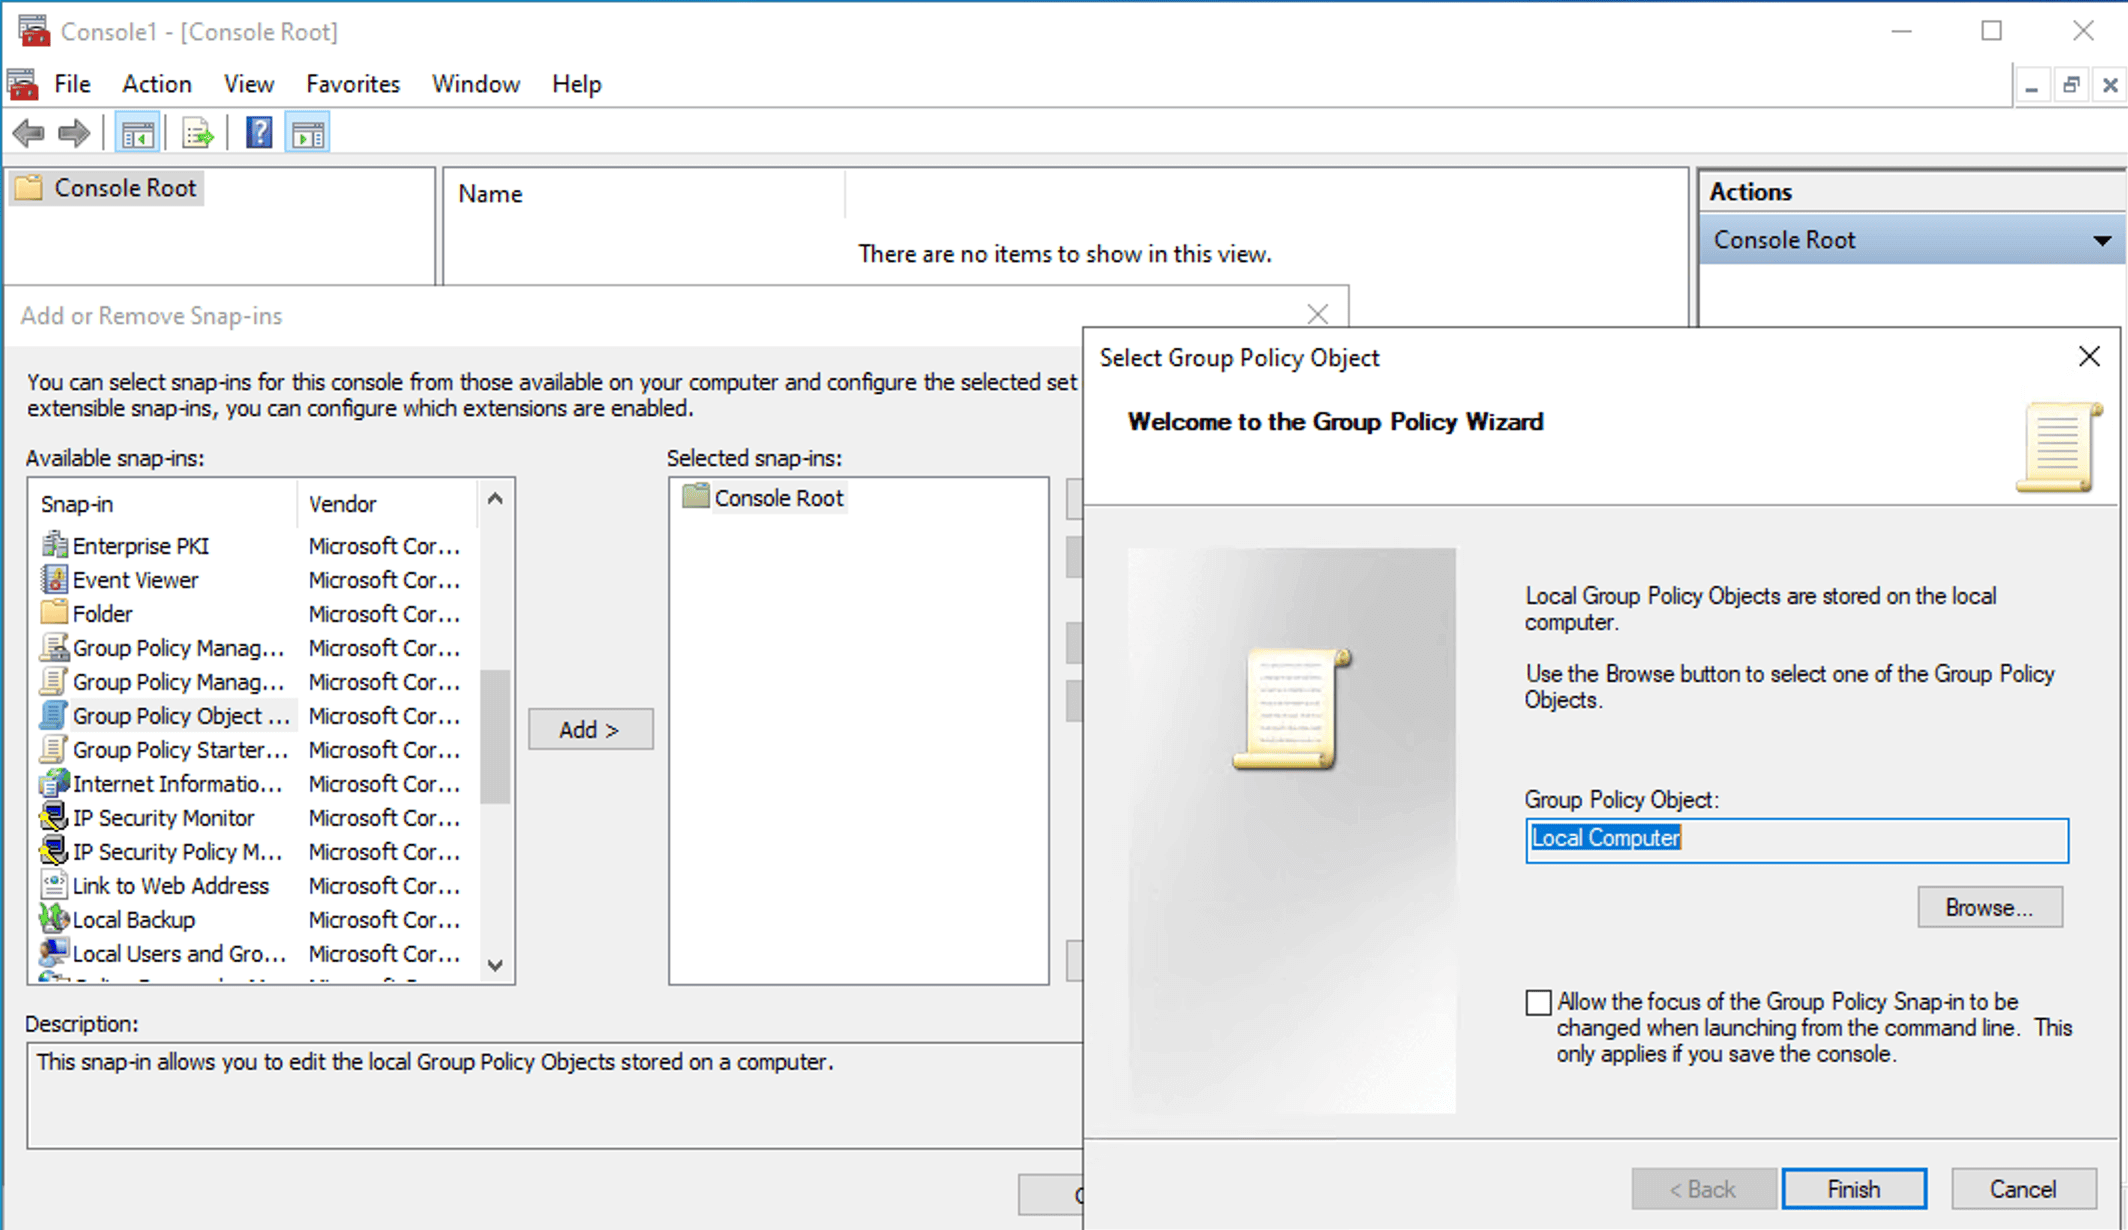Viewport: 2128px width, 1230px height.
Task: Click the Show/Hide Console Tree toolbar icon
Action: point(137,131)
